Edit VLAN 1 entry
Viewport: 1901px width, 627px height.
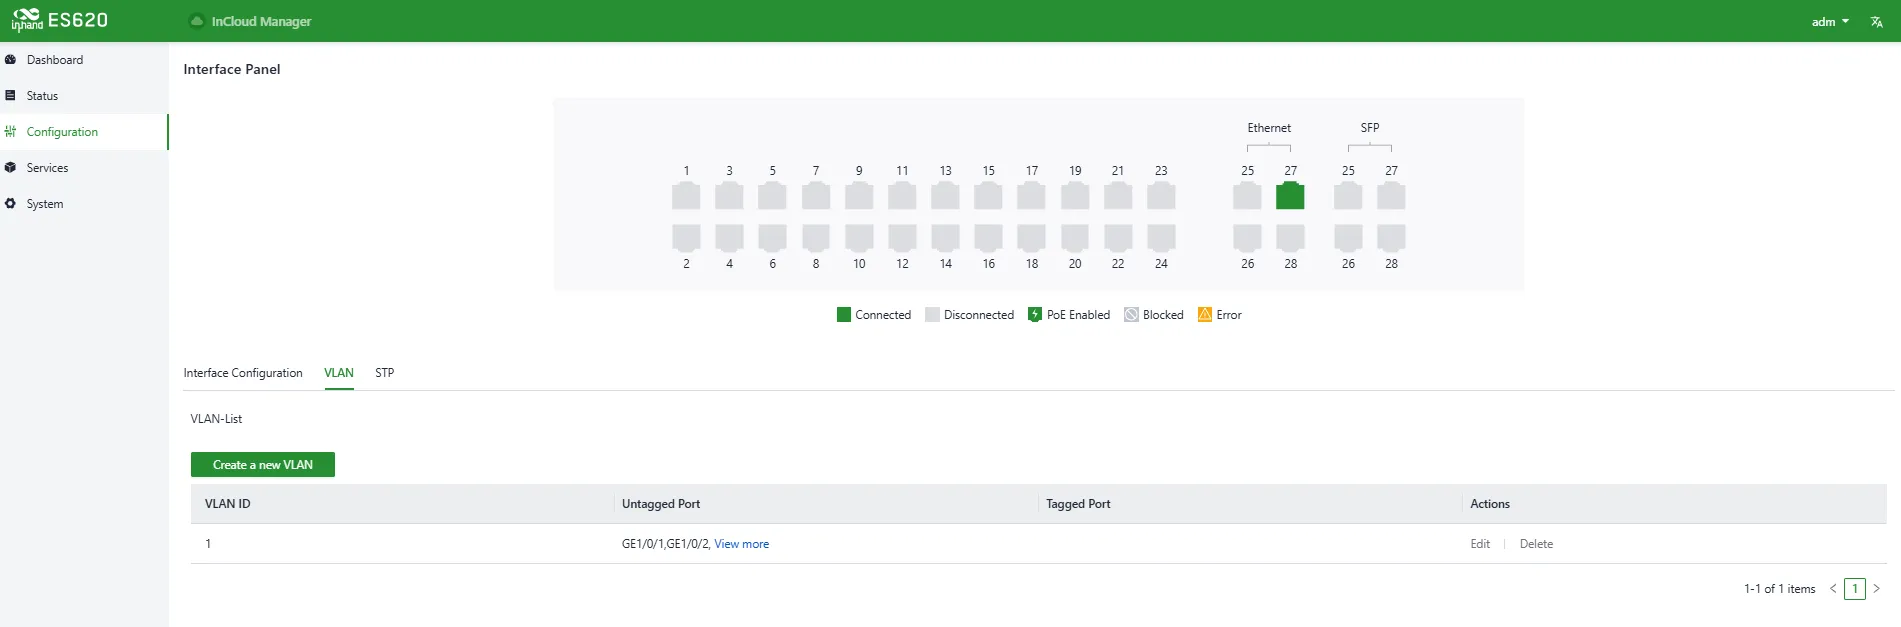click(x=1480, y=544)
